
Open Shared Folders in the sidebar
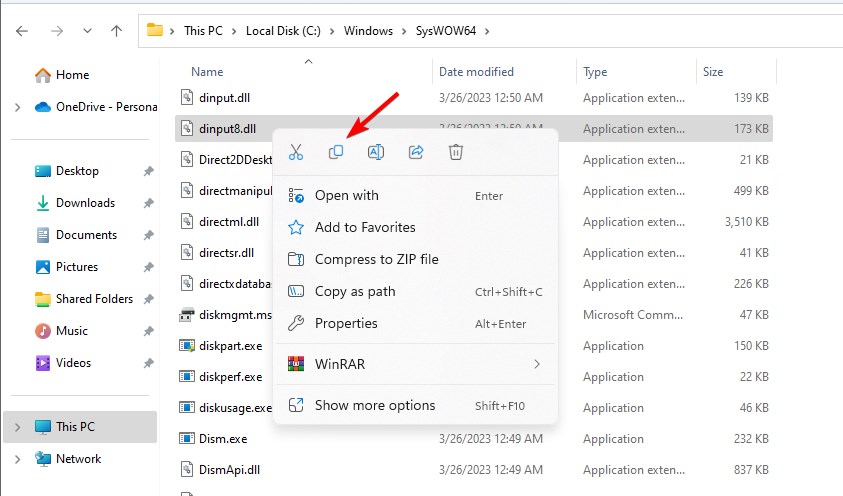pyautogui.click(x=84, y=299)
